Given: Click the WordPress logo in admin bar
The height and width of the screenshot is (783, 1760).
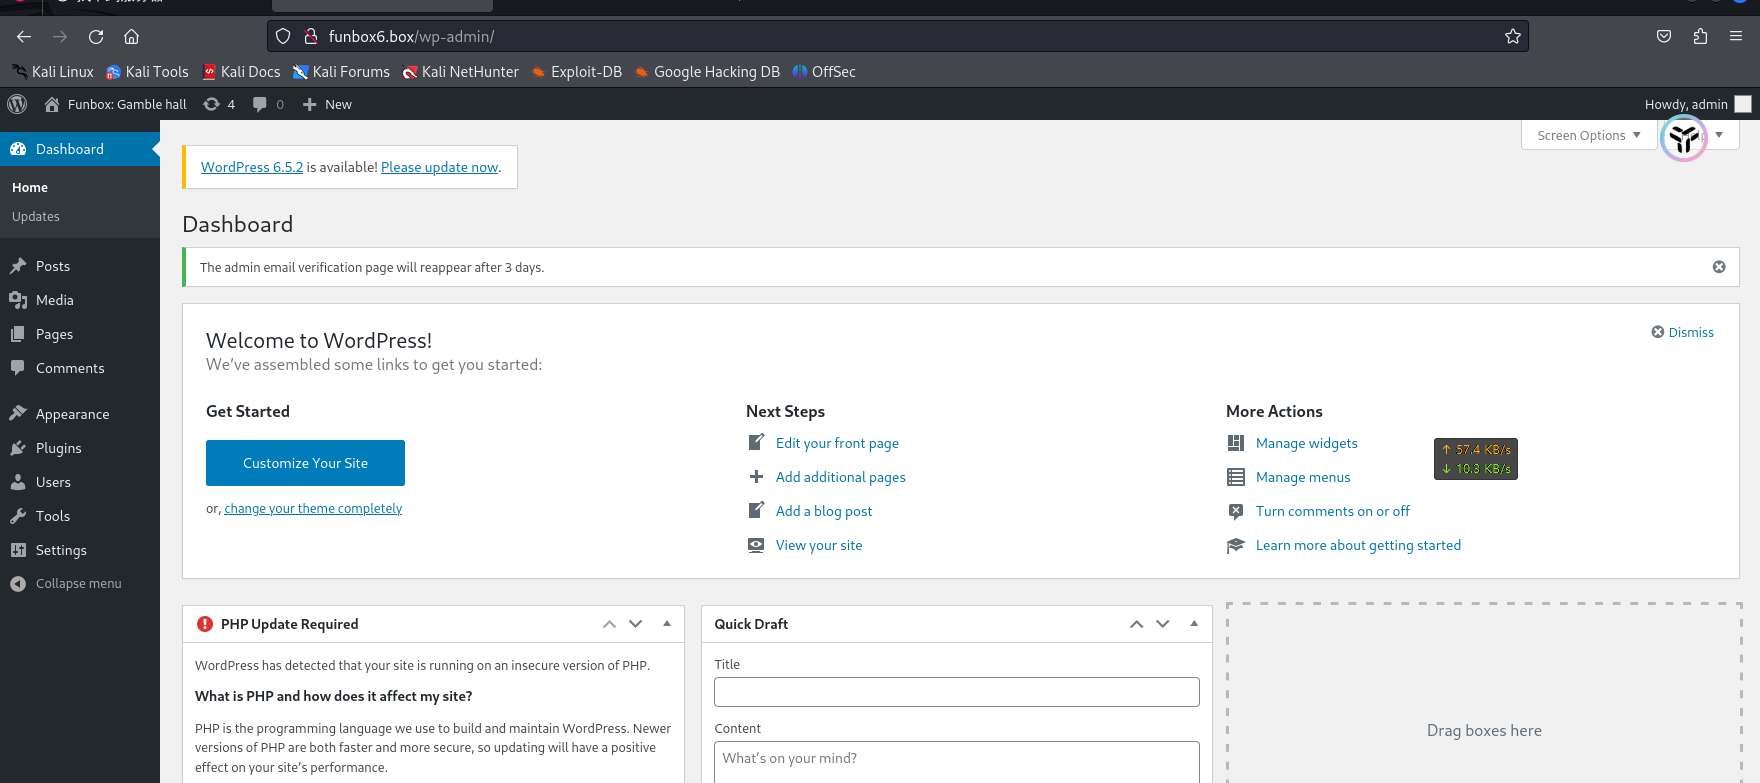Looking at the screenshot, I should point(17,104).
